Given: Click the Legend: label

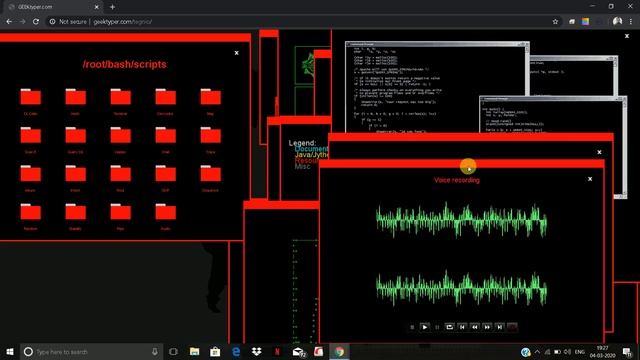Looking at the screenshot, I should (302, 143).
